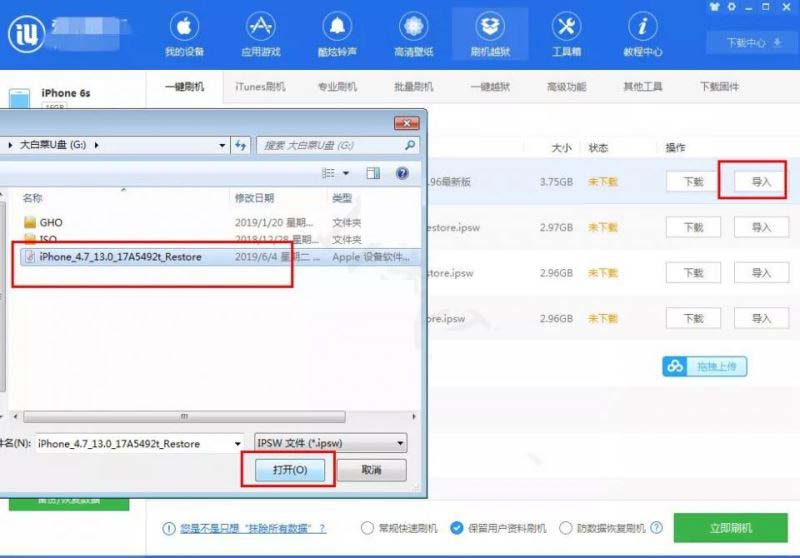
Task: Click 导入 for the 2.97GB firmware
Action: [761, 227]
